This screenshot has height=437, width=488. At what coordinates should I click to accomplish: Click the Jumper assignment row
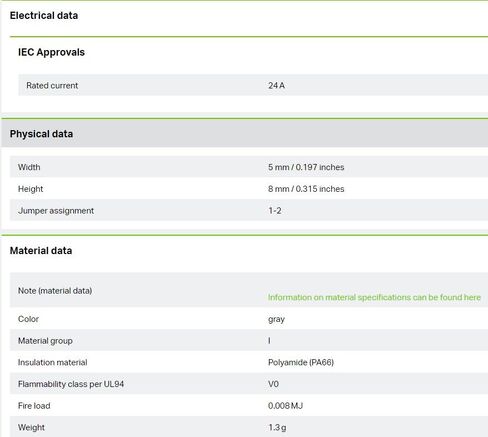click(249, 211)
